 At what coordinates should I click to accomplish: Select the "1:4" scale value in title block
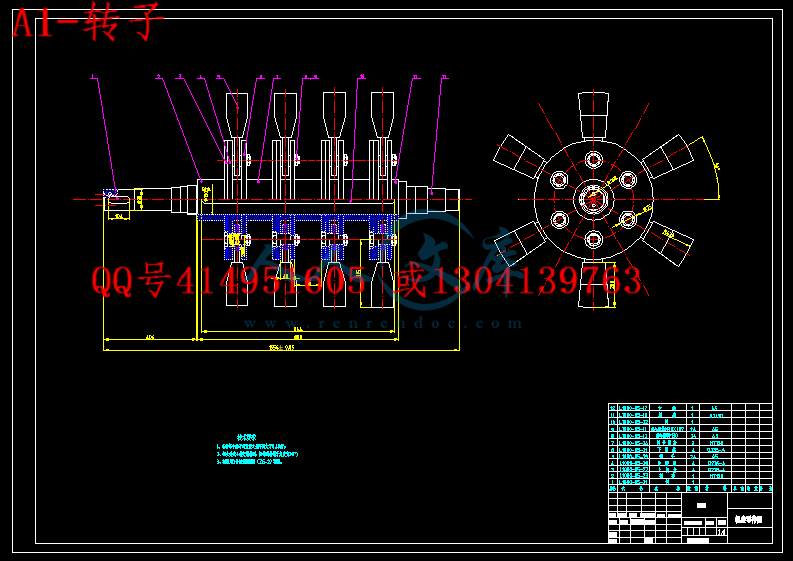coord(722,532)
